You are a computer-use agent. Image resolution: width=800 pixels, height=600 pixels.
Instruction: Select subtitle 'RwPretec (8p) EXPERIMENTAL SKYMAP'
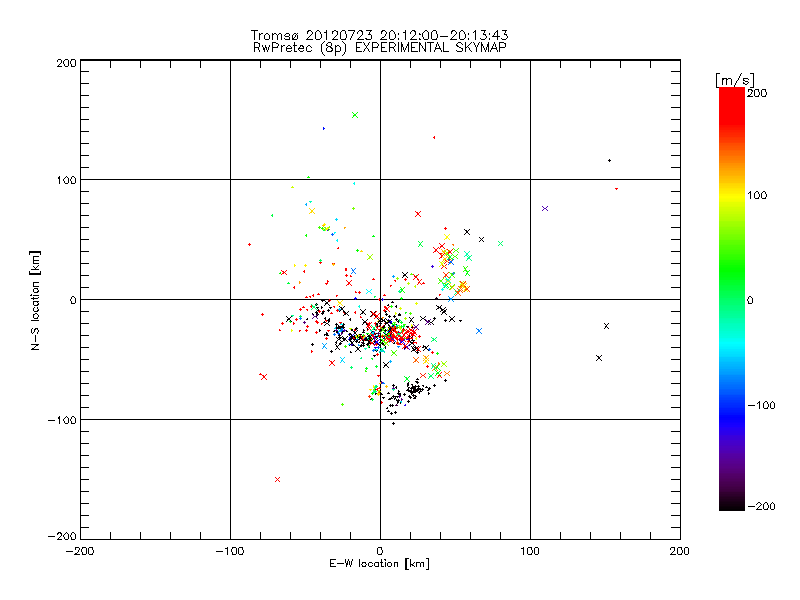(x=379, y=47)
